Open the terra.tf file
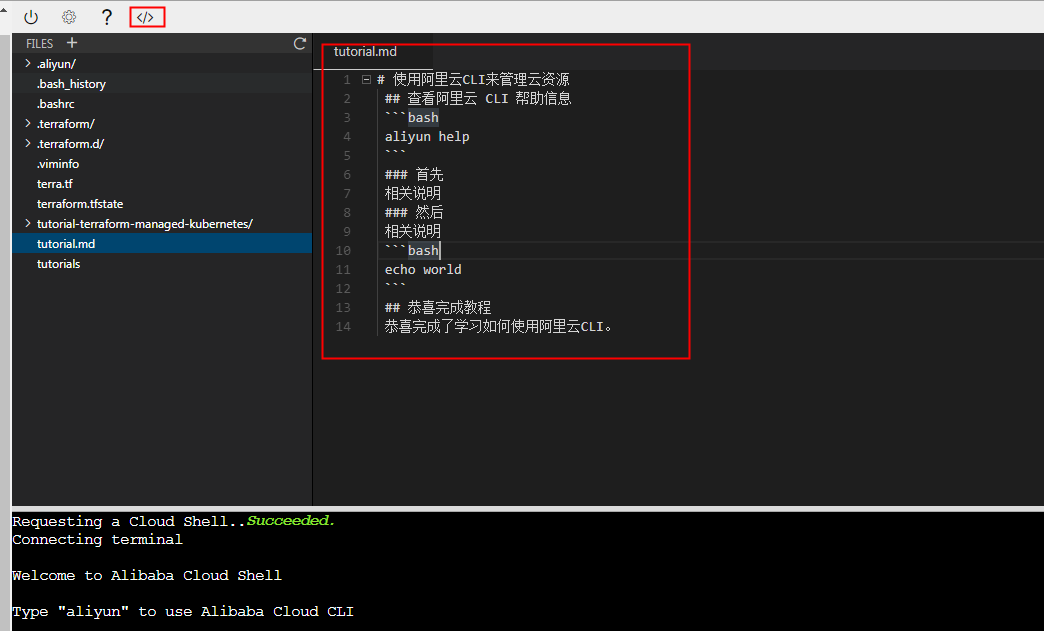This screenshot has height=631, width=1044. point(55,184)
